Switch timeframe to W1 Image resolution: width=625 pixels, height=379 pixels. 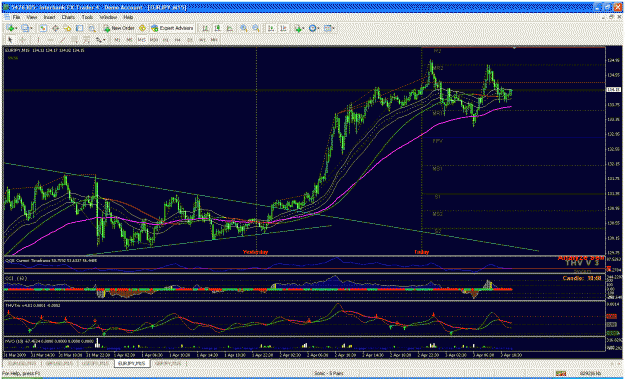point(202,39)
